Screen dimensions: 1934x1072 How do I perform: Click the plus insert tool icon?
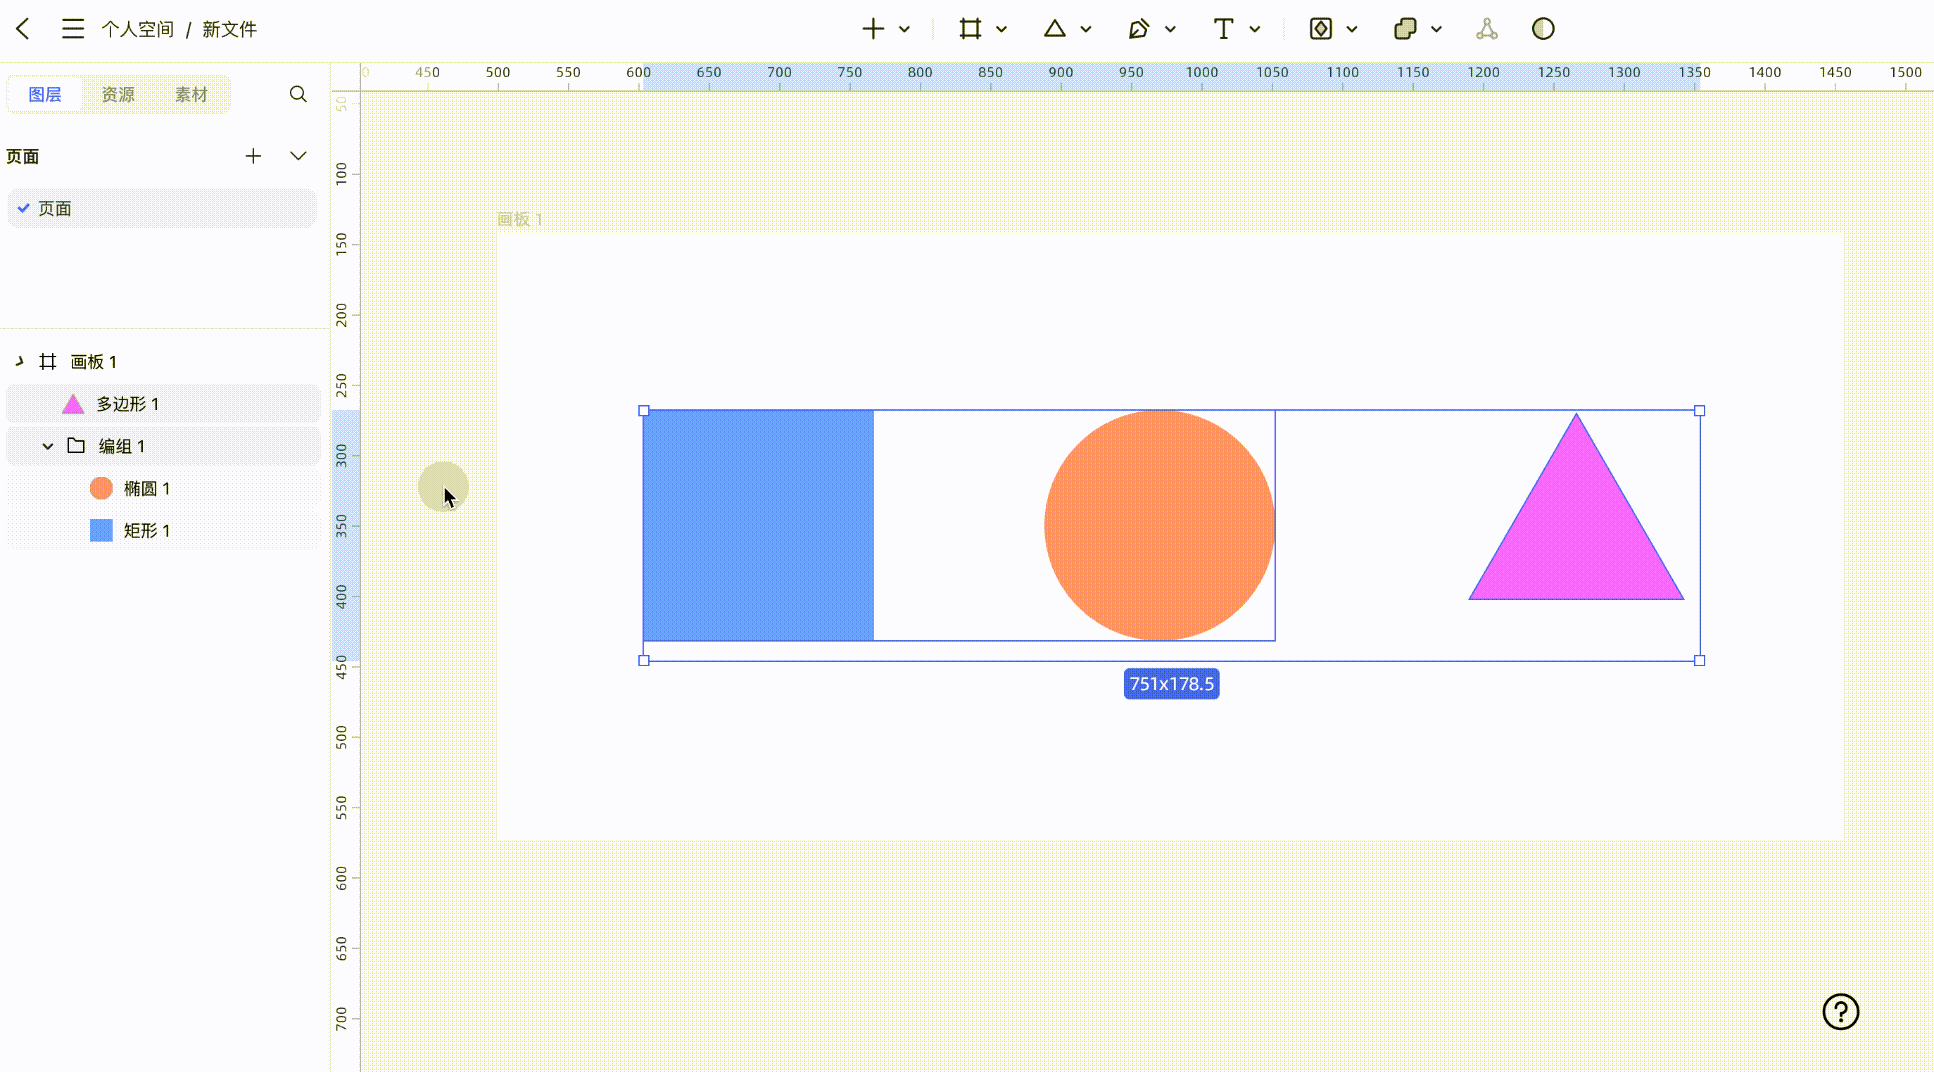873,29
